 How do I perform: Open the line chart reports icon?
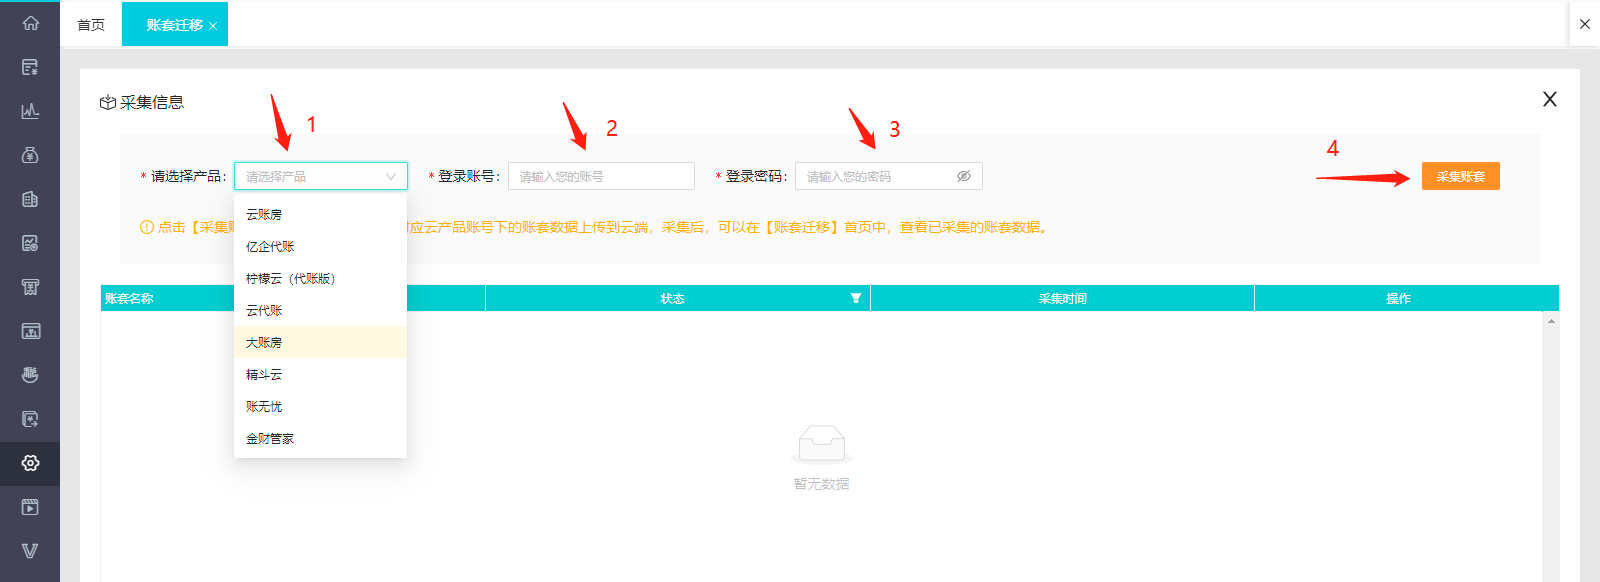coord(30,111)
